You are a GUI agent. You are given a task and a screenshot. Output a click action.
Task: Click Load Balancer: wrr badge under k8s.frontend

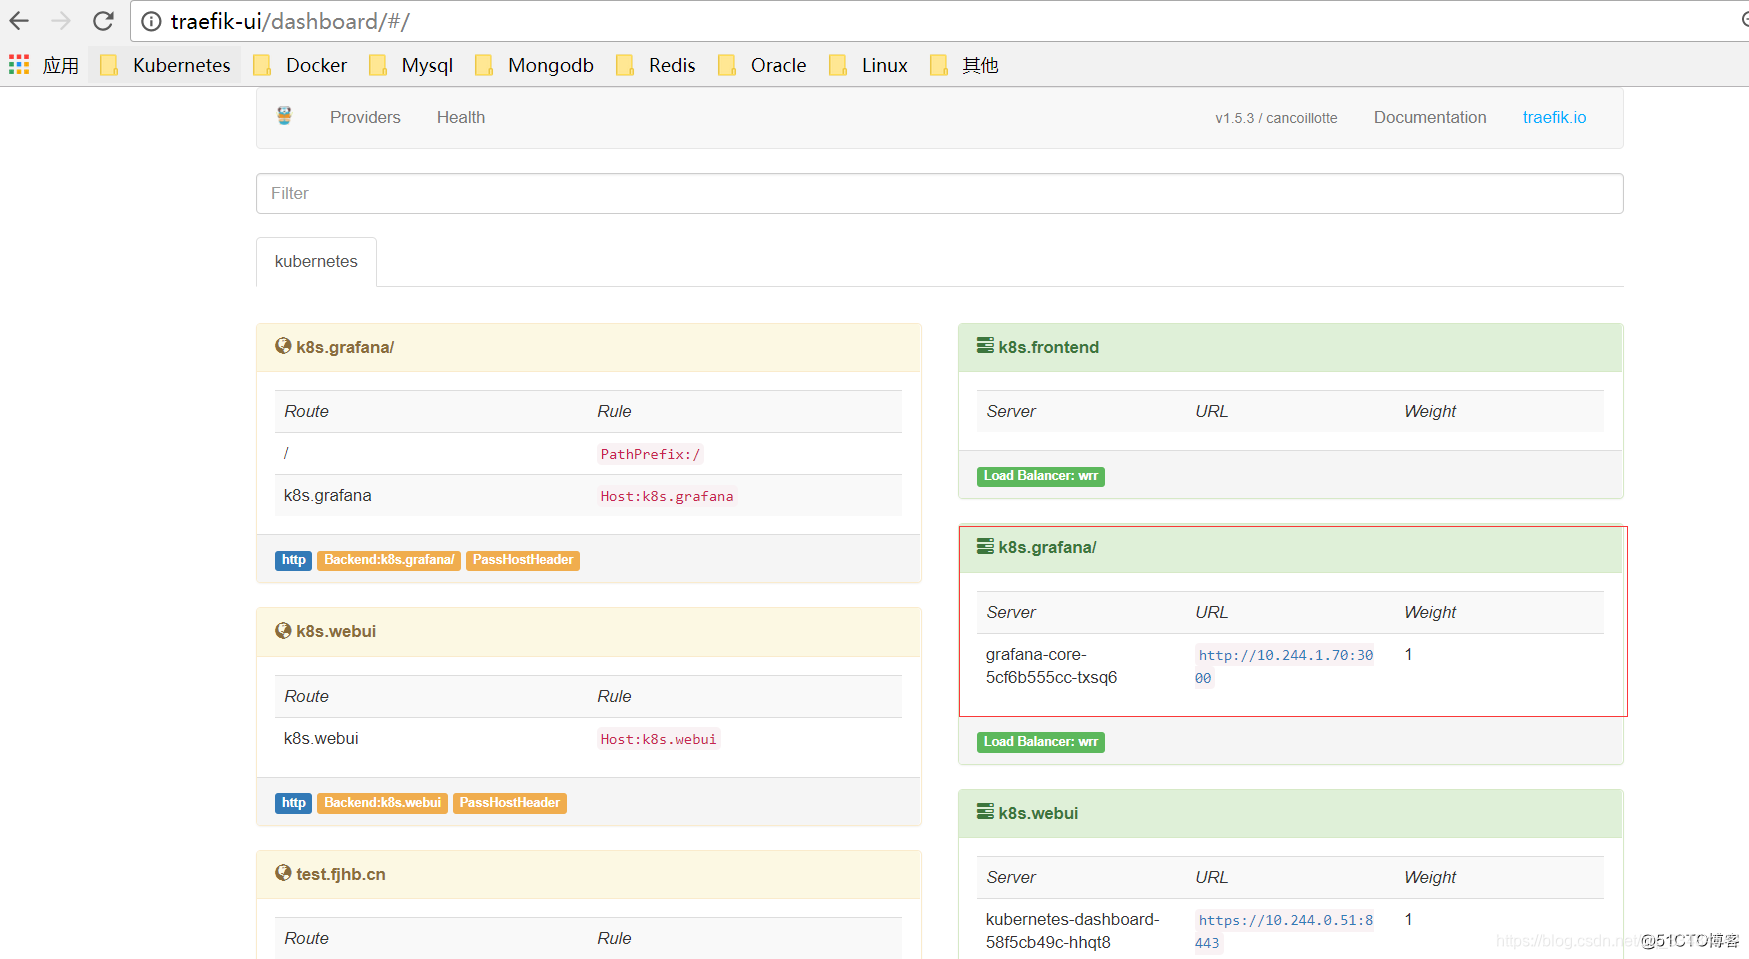coord(1041,476)
